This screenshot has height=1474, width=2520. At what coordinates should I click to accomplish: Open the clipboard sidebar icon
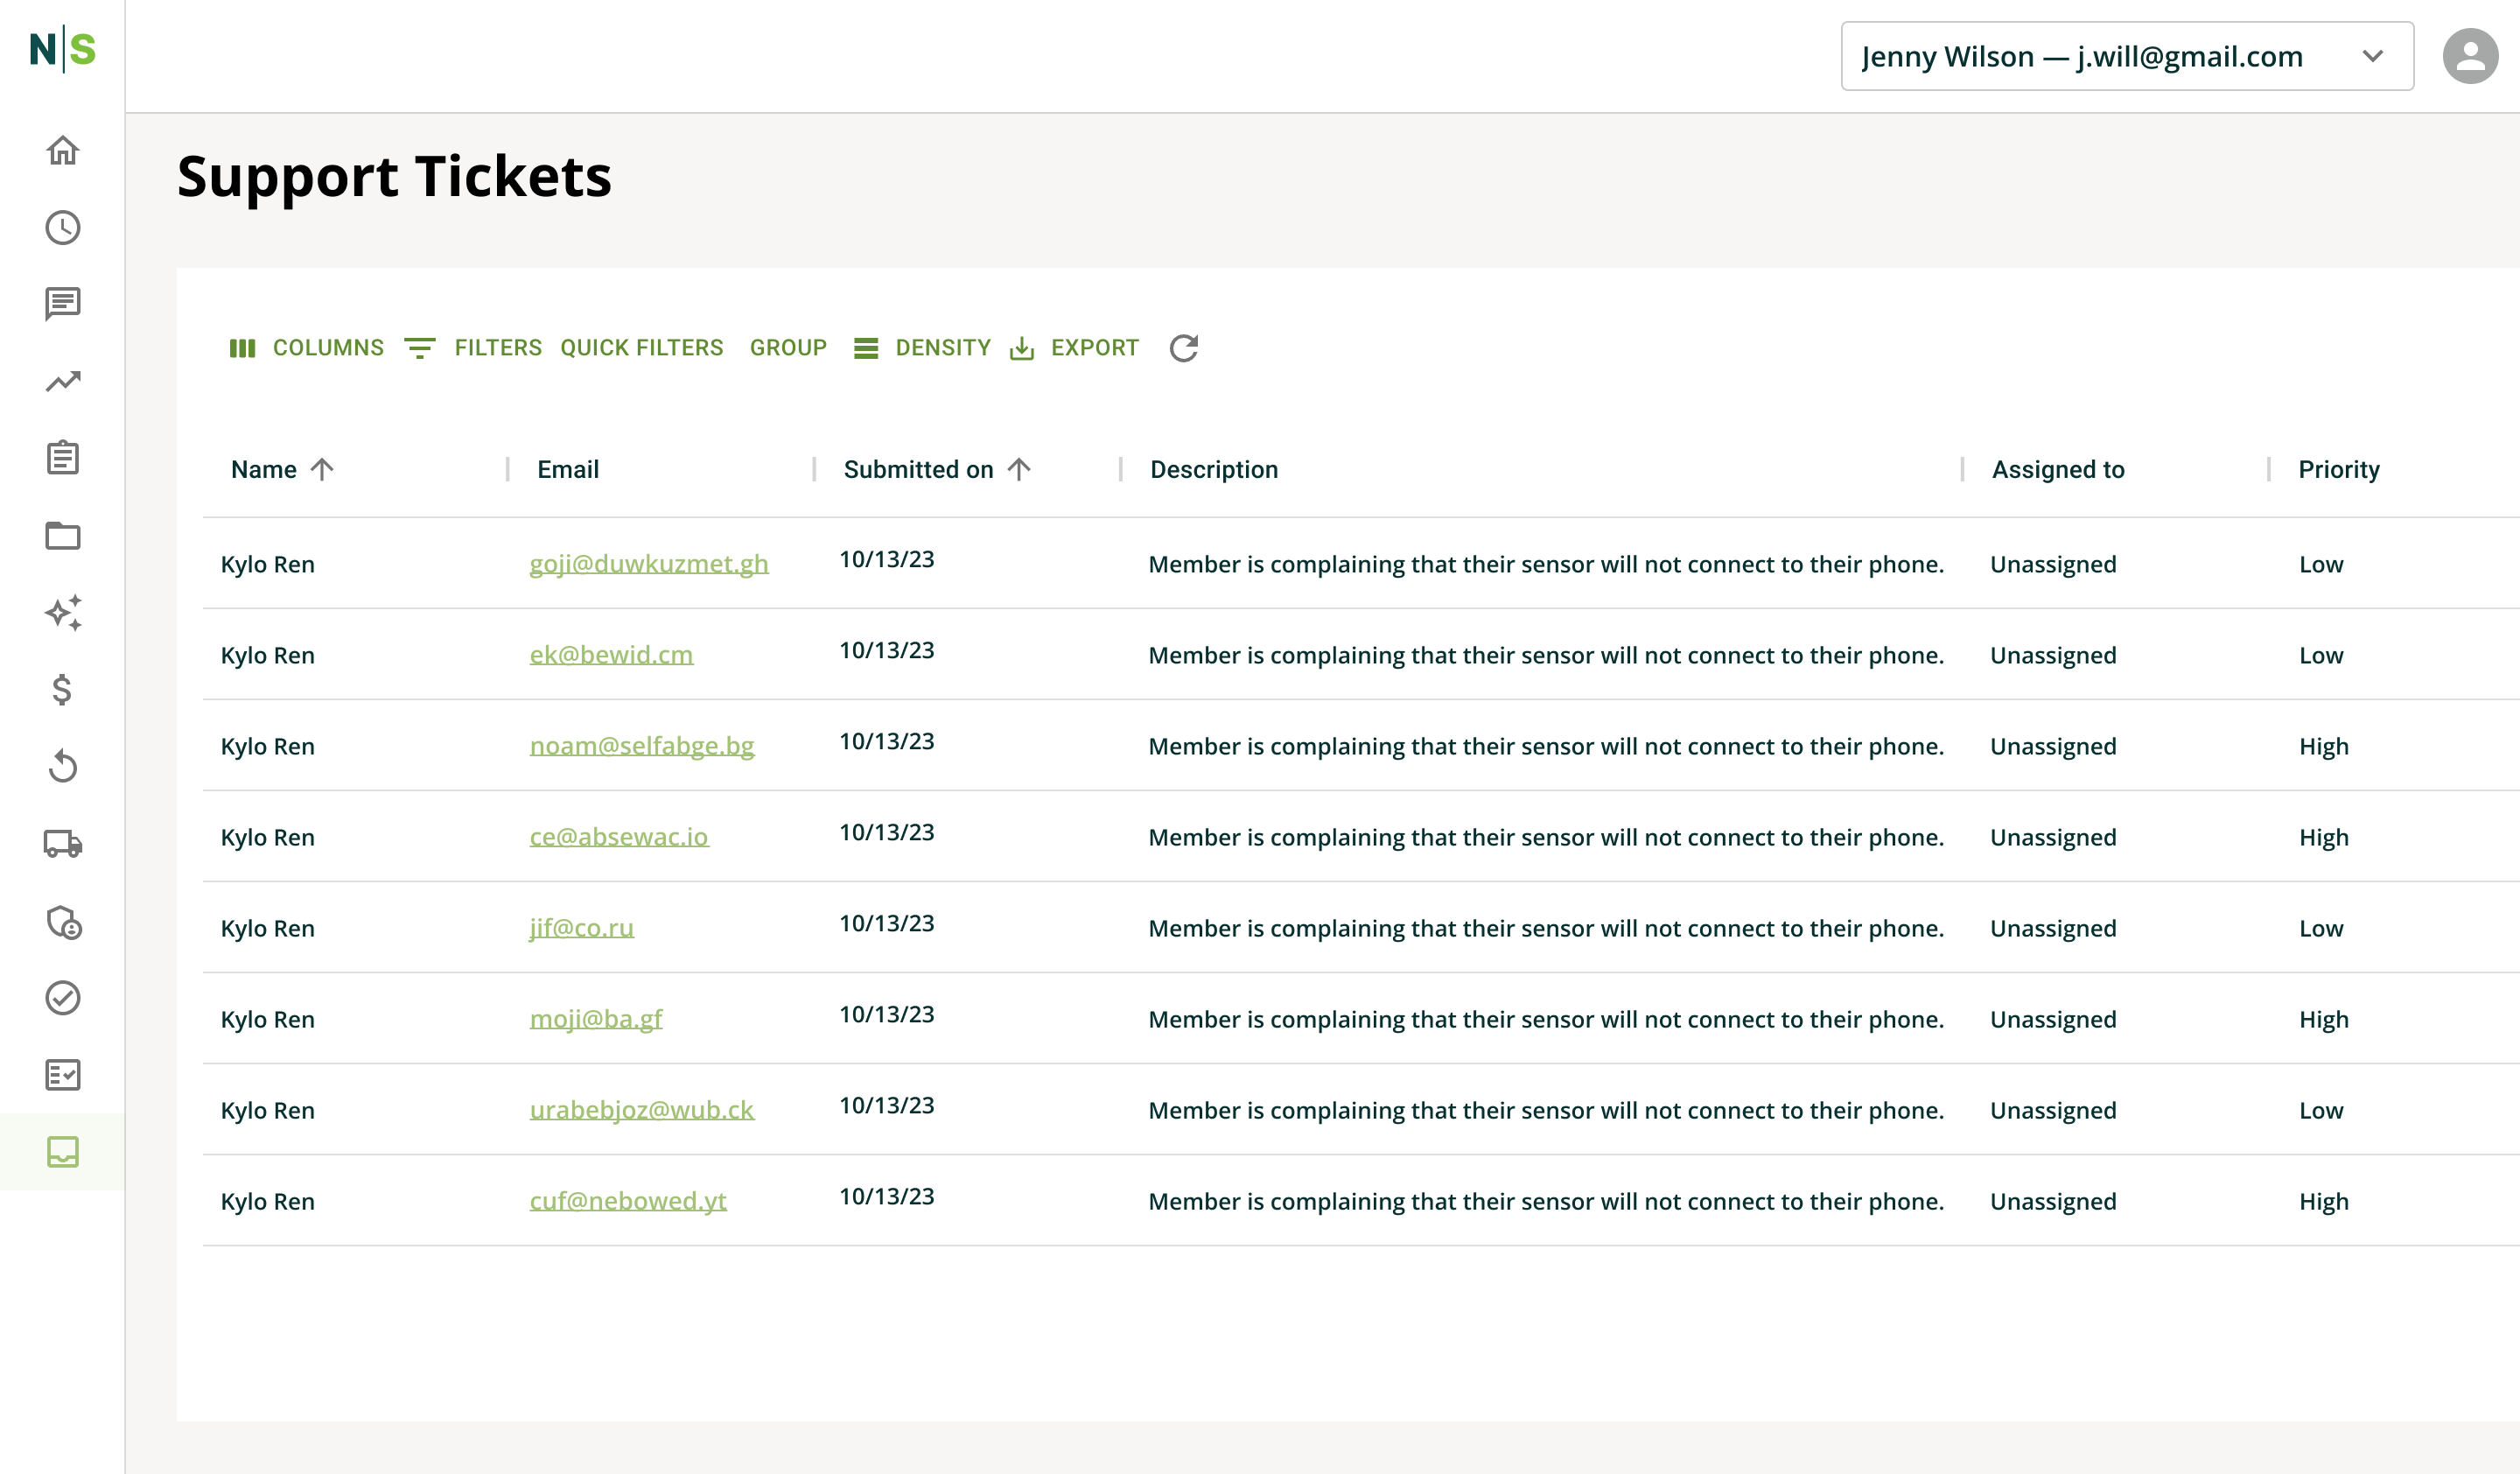pos(62,458)
